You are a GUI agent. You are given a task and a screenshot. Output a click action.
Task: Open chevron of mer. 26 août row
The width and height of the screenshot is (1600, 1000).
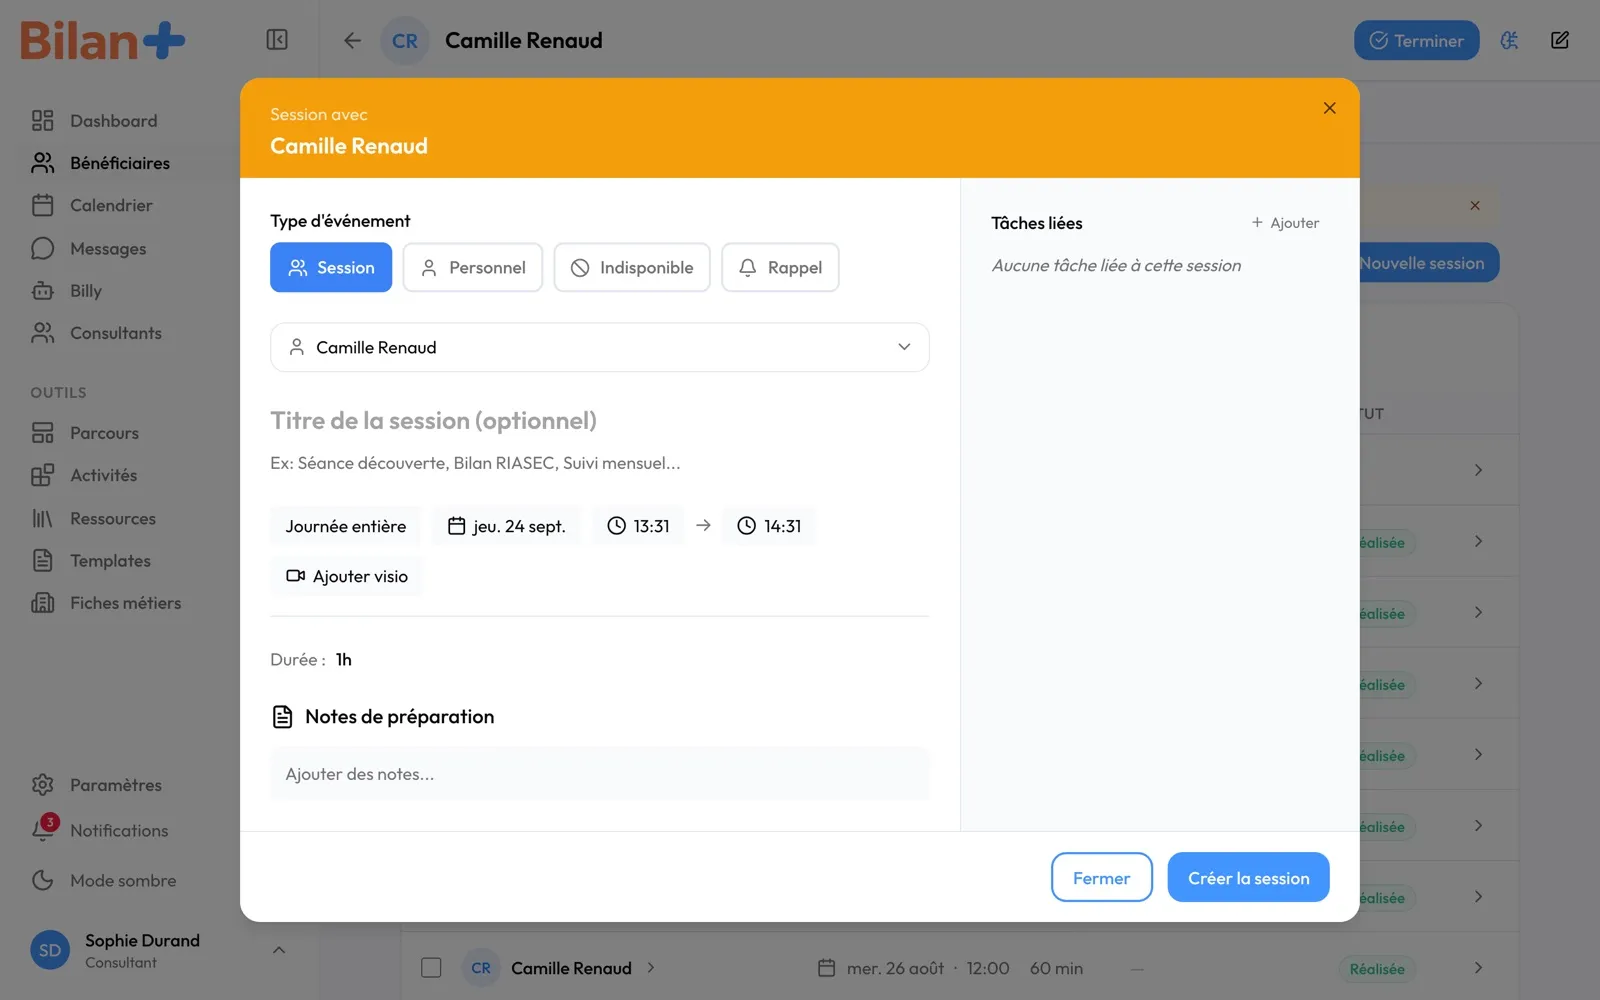(x=1478, y=968)
